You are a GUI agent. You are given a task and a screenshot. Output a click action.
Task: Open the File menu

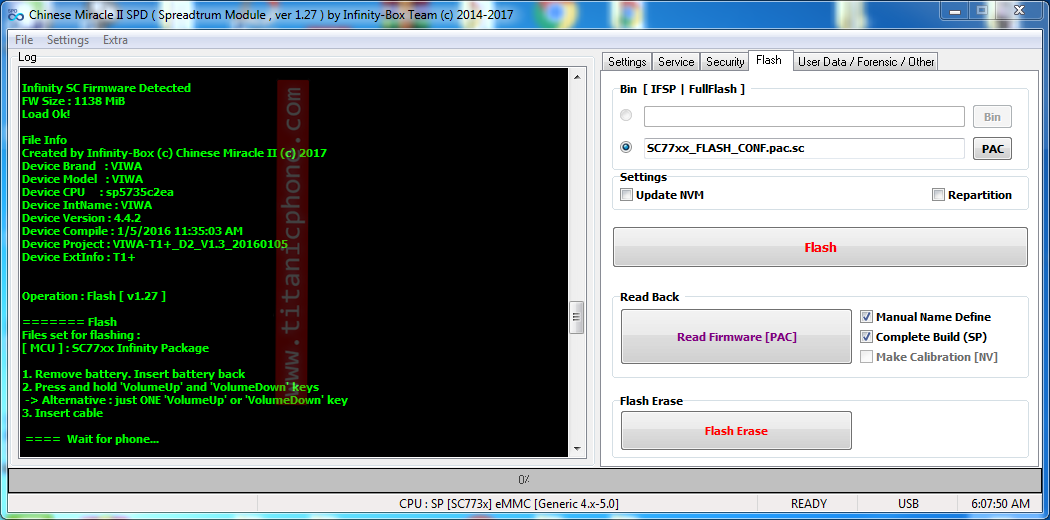tap(24, 40)
